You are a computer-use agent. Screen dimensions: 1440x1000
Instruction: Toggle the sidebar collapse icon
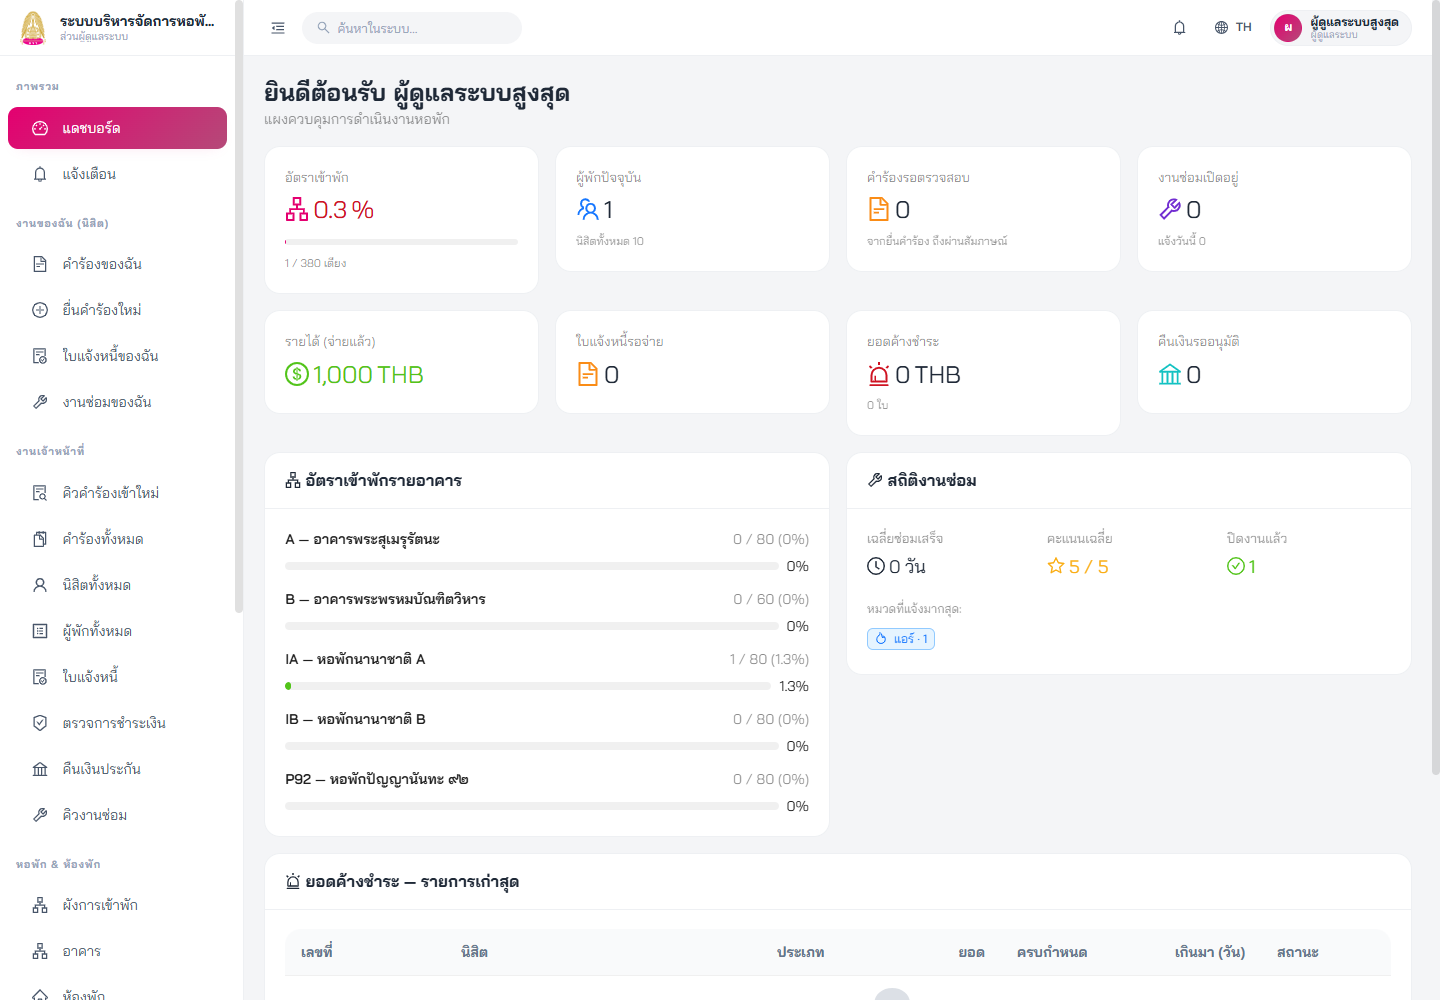(x=278, y=28)
